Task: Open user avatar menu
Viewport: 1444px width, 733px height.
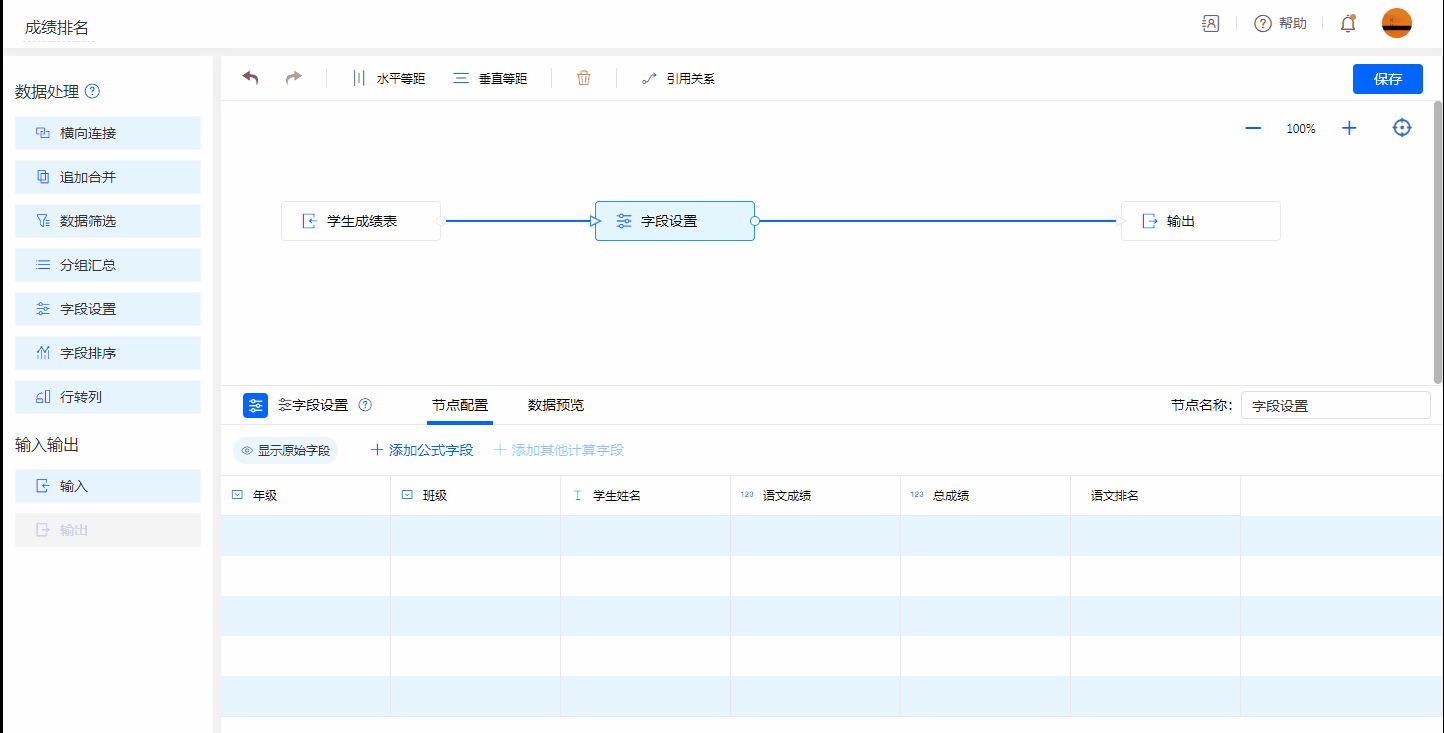Action: [1396, 23]
